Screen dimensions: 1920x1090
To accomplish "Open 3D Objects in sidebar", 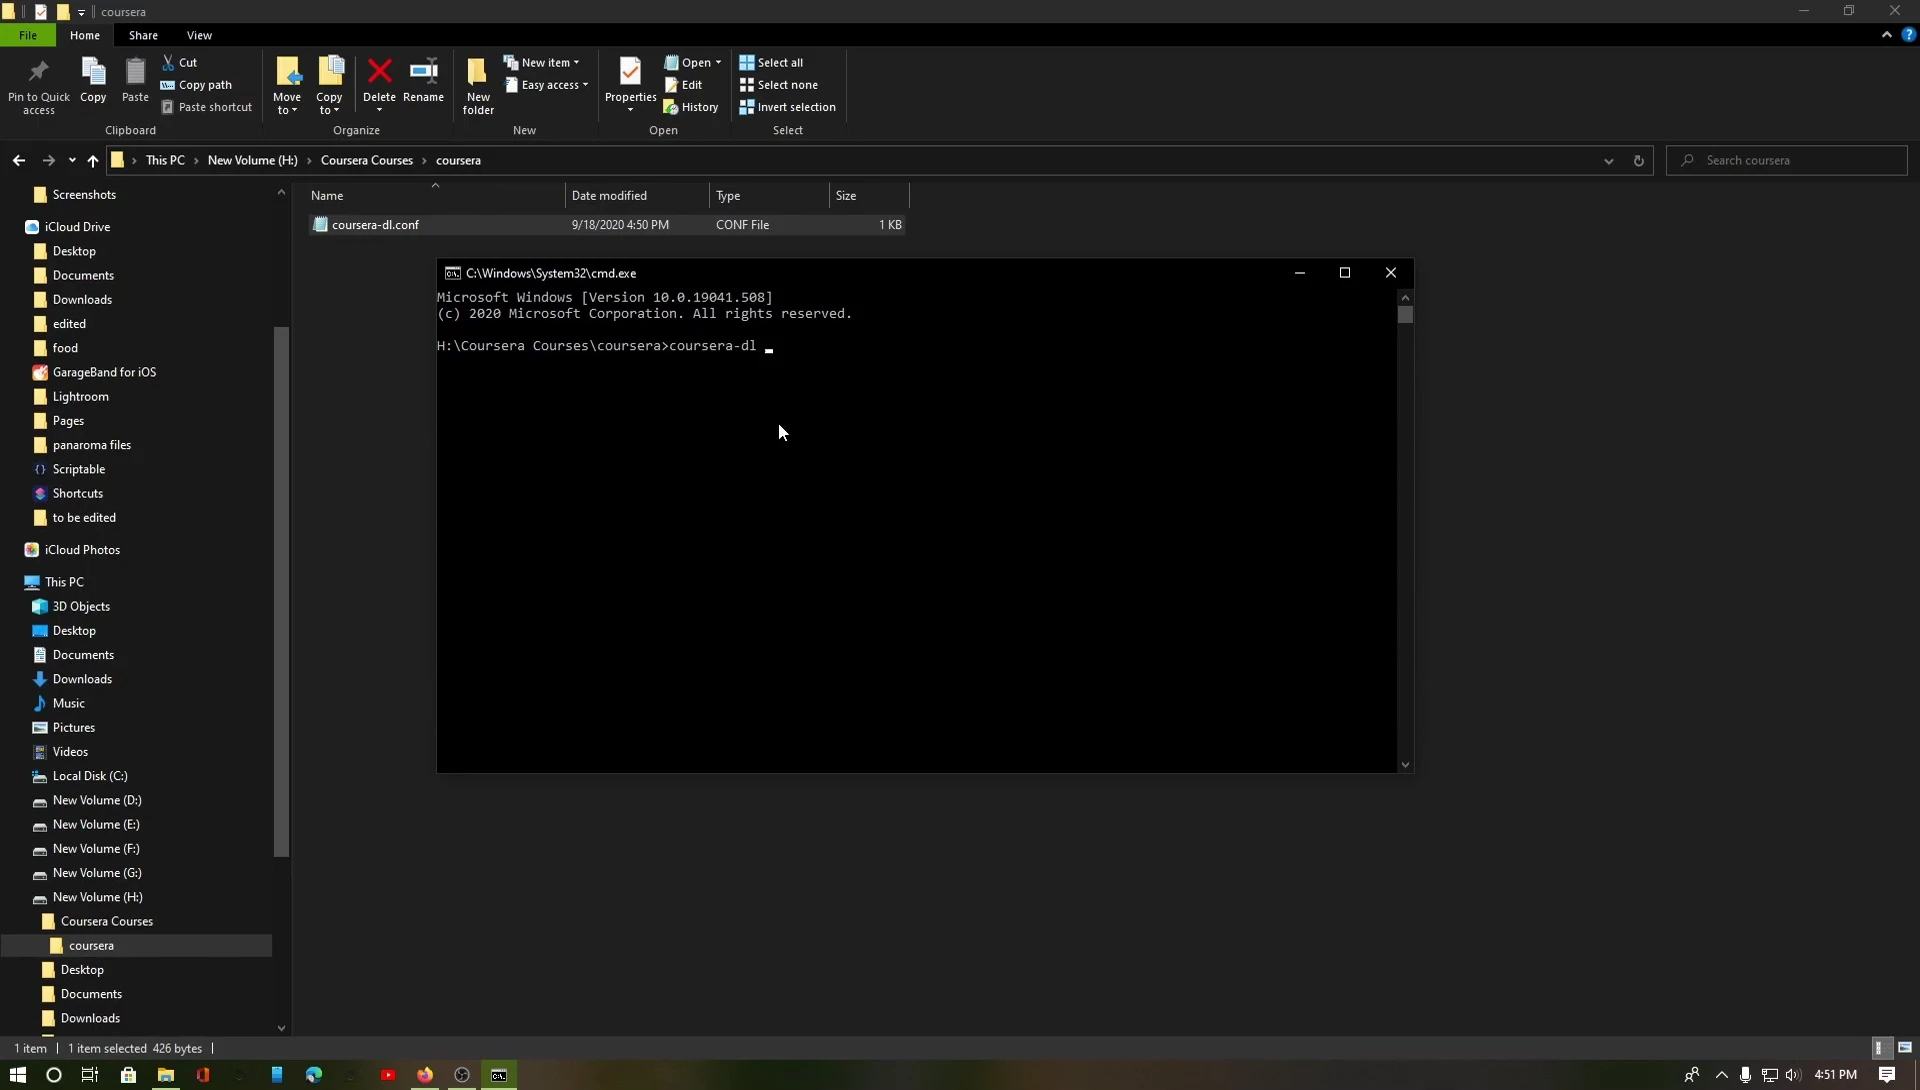I will [x=81, y=607].
